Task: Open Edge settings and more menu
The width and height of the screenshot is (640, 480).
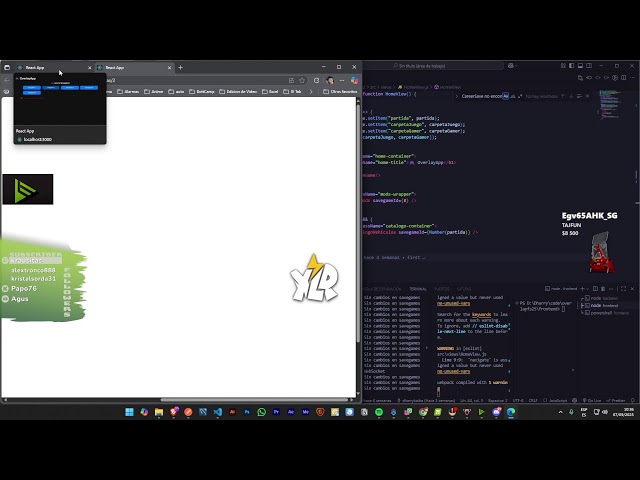Action: [342, 80]
